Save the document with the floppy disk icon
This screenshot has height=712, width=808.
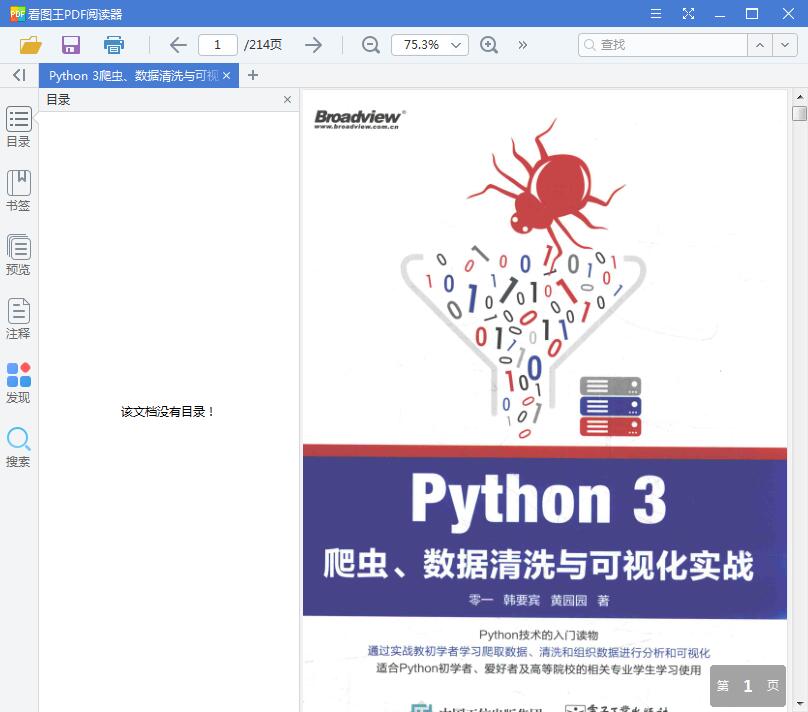click(71, 45)
